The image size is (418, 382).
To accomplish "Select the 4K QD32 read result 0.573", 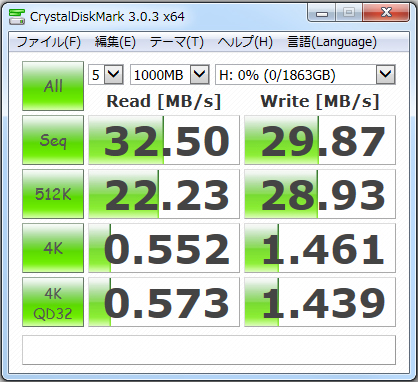I will (x=164, y=302).
